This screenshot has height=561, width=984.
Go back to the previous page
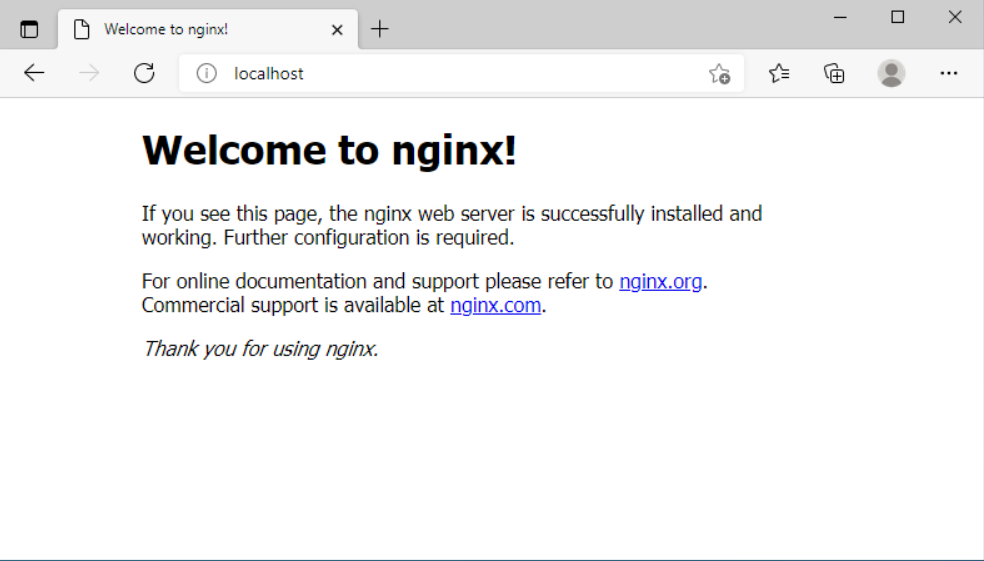(34, 73)
